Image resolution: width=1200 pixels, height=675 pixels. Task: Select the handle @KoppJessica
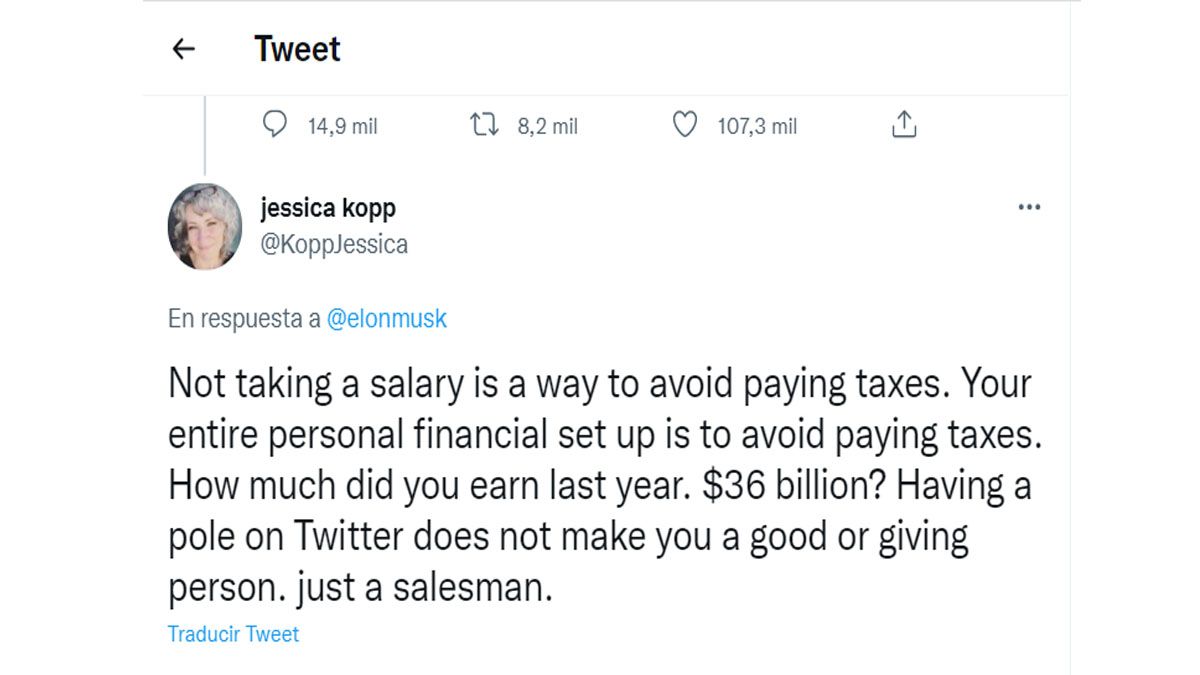[x=333, y=243]
